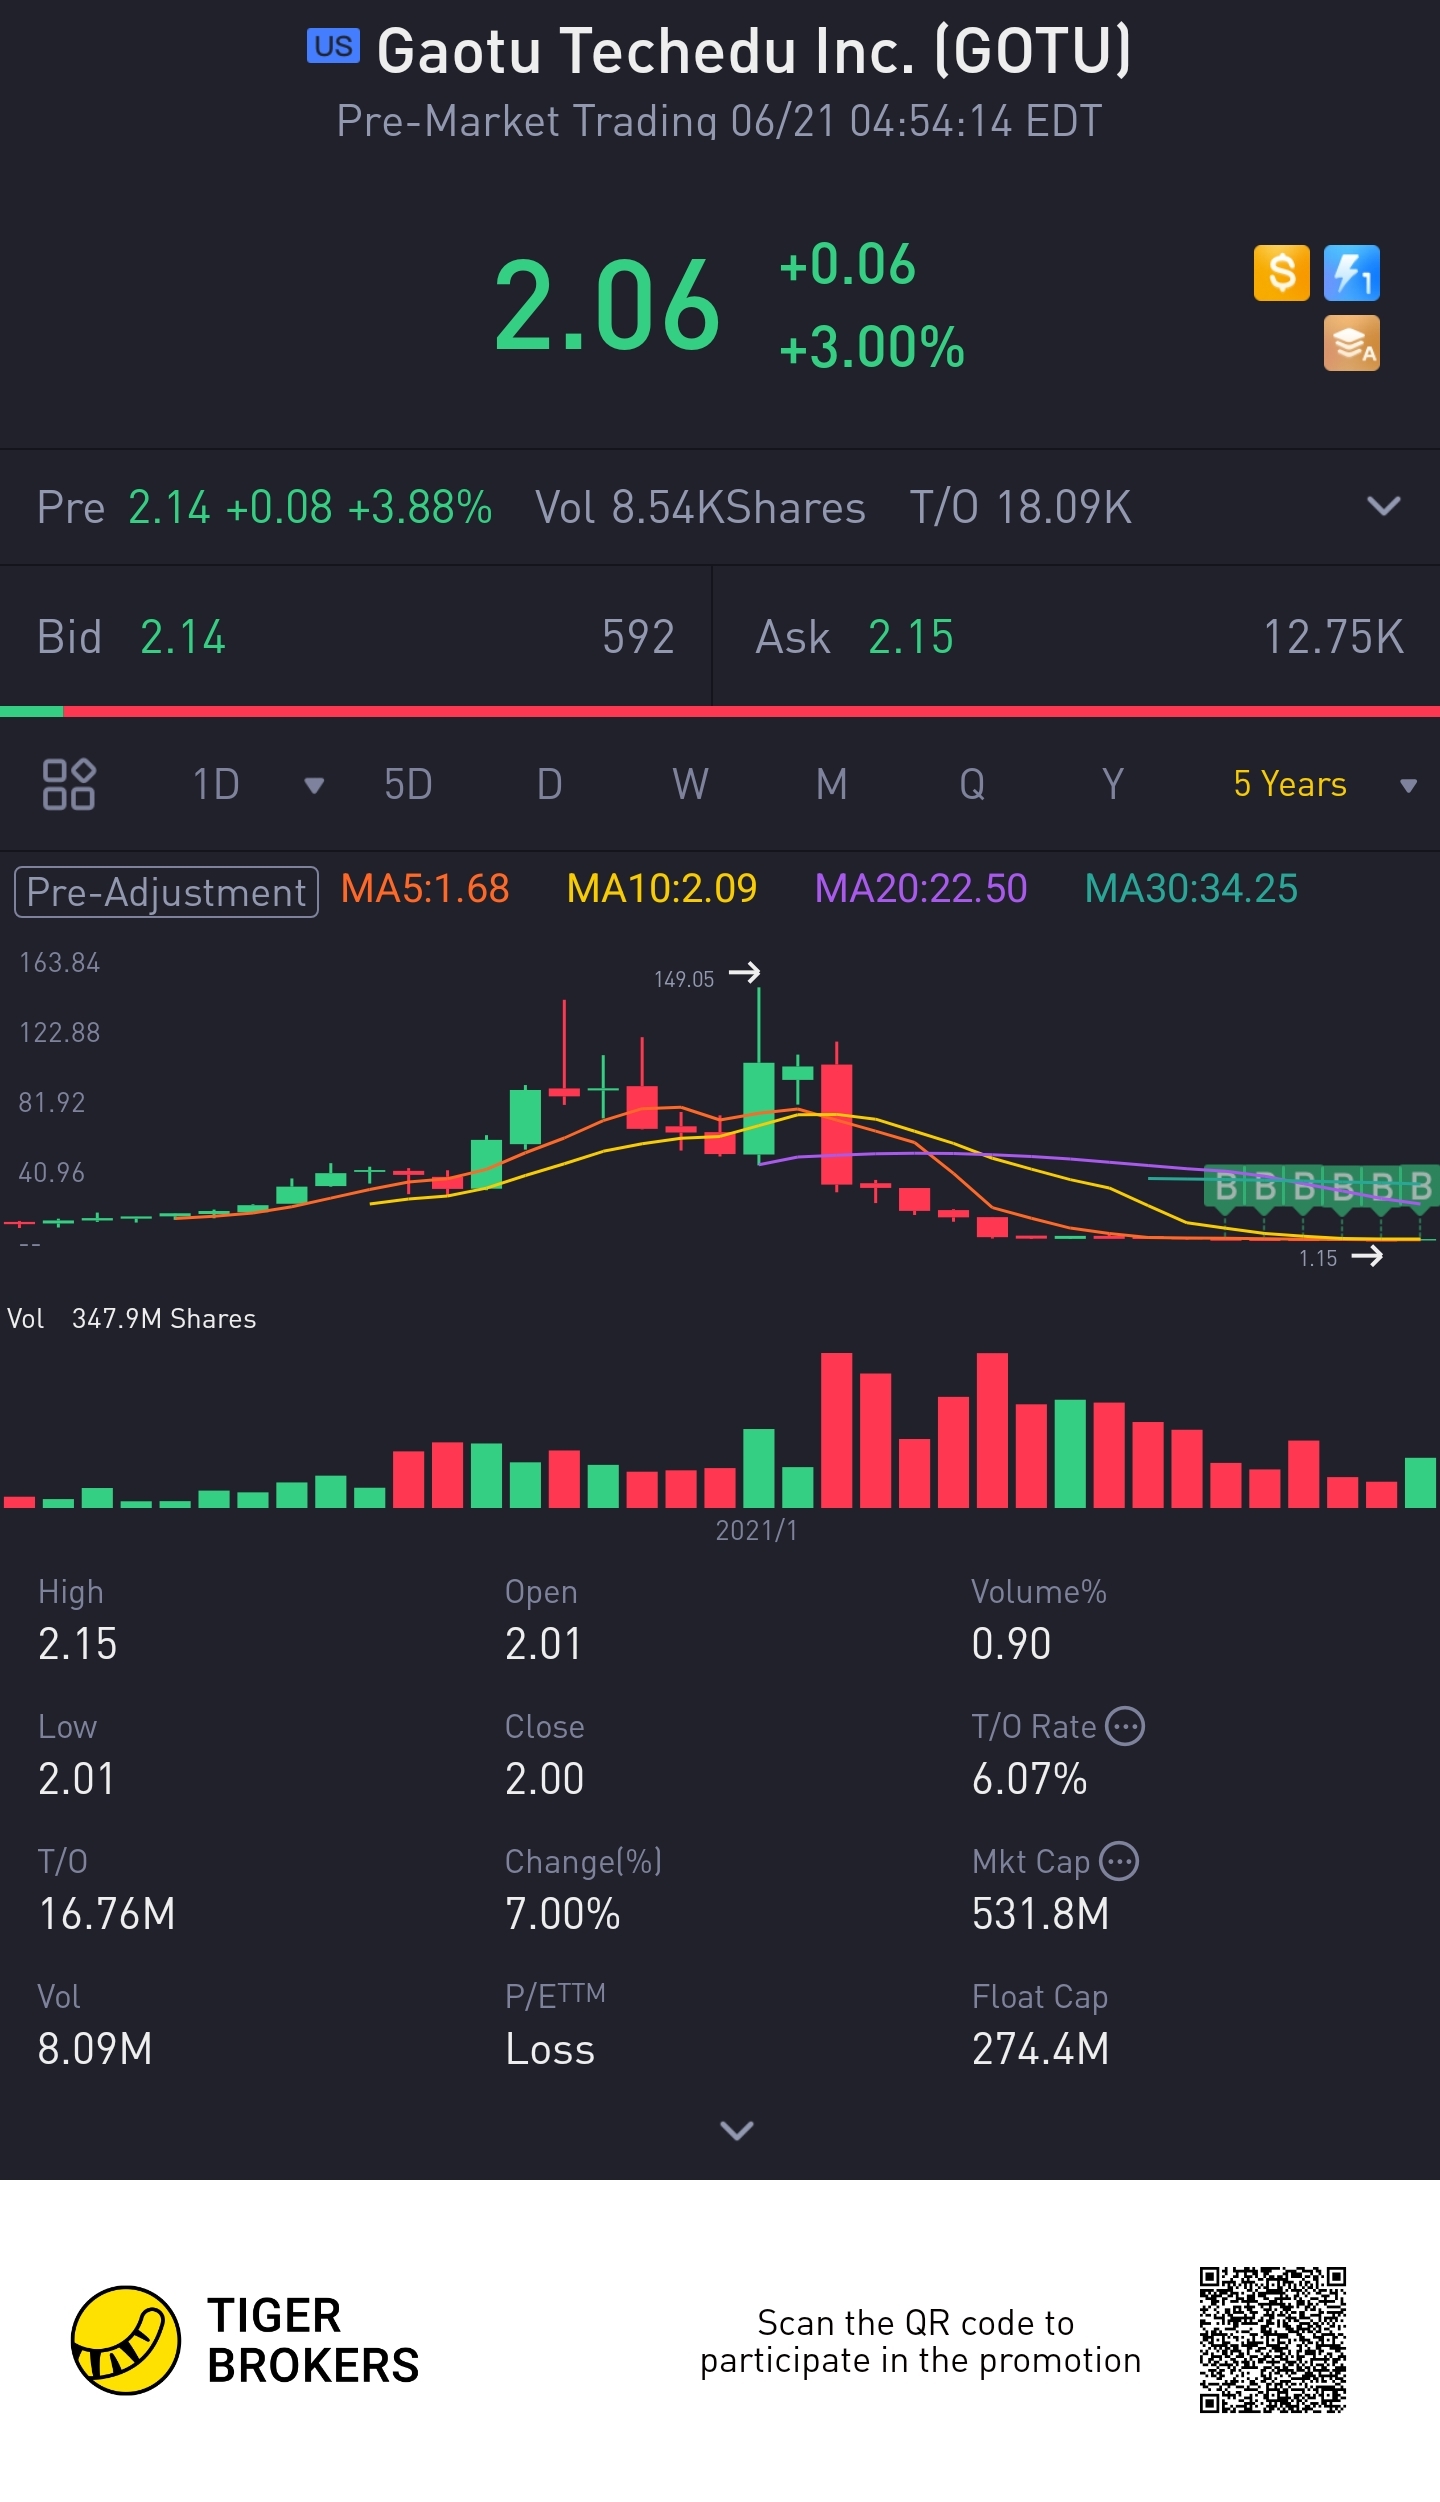Viewport: 1440px width, 2502px height.
Task: Tap the Gaotu Techedu Inc. (GOTU) title
Action: (754, 50)
